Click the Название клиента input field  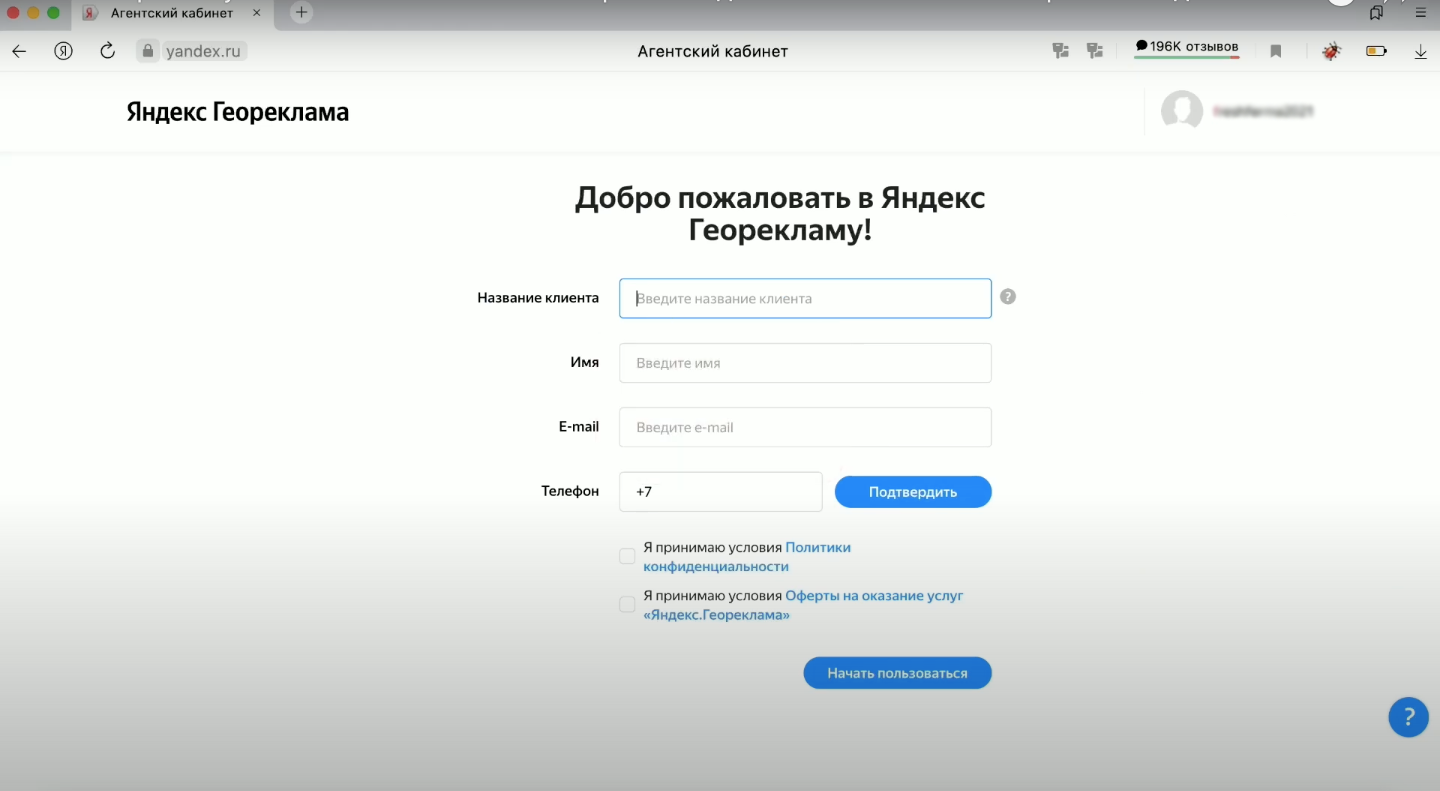click(x=805, y=298)
